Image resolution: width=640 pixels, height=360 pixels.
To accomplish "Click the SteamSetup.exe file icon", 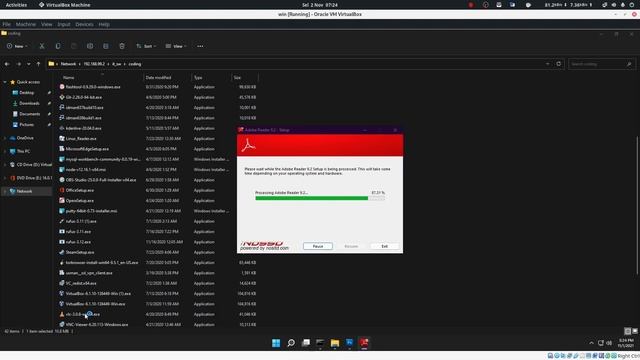I will click(x=62, y=252).
